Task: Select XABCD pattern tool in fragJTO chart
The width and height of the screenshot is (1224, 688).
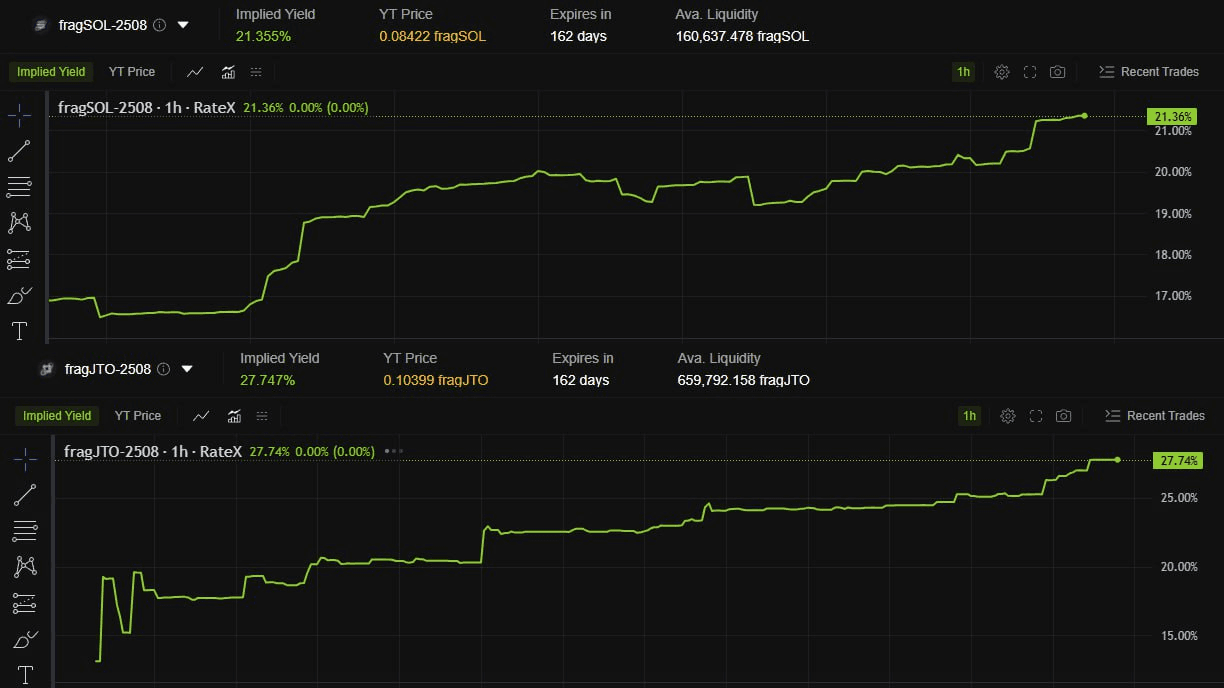Action: (x=25, y=566)
